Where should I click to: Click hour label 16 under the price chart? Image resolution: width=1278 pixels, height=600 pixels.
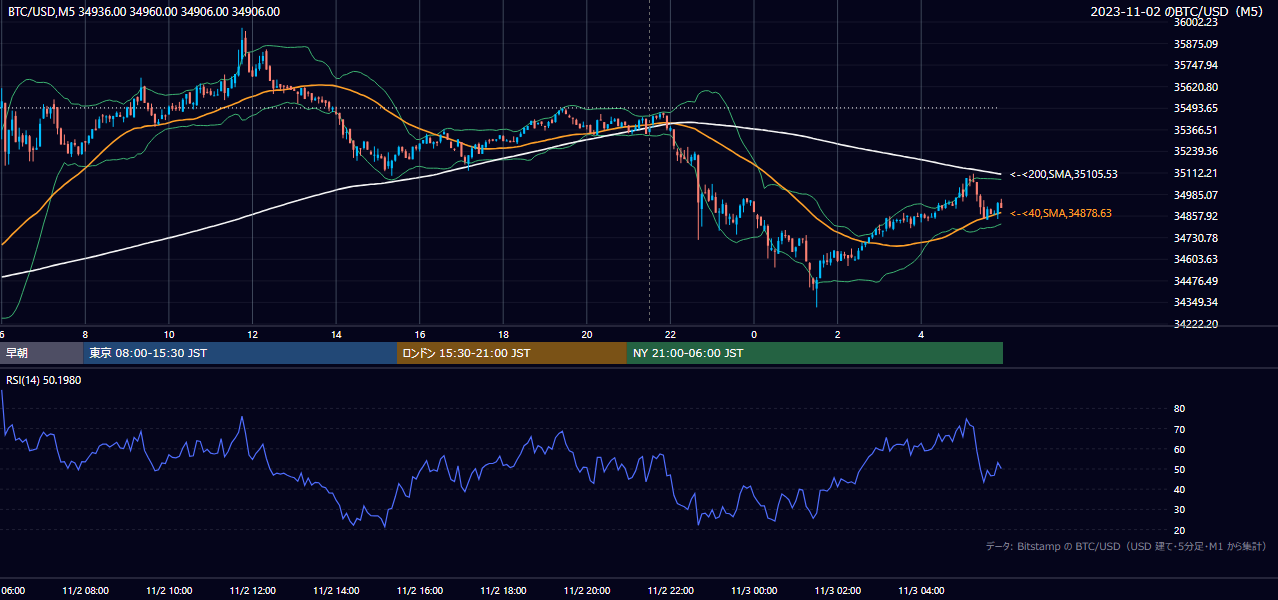(x=420, y=334)
